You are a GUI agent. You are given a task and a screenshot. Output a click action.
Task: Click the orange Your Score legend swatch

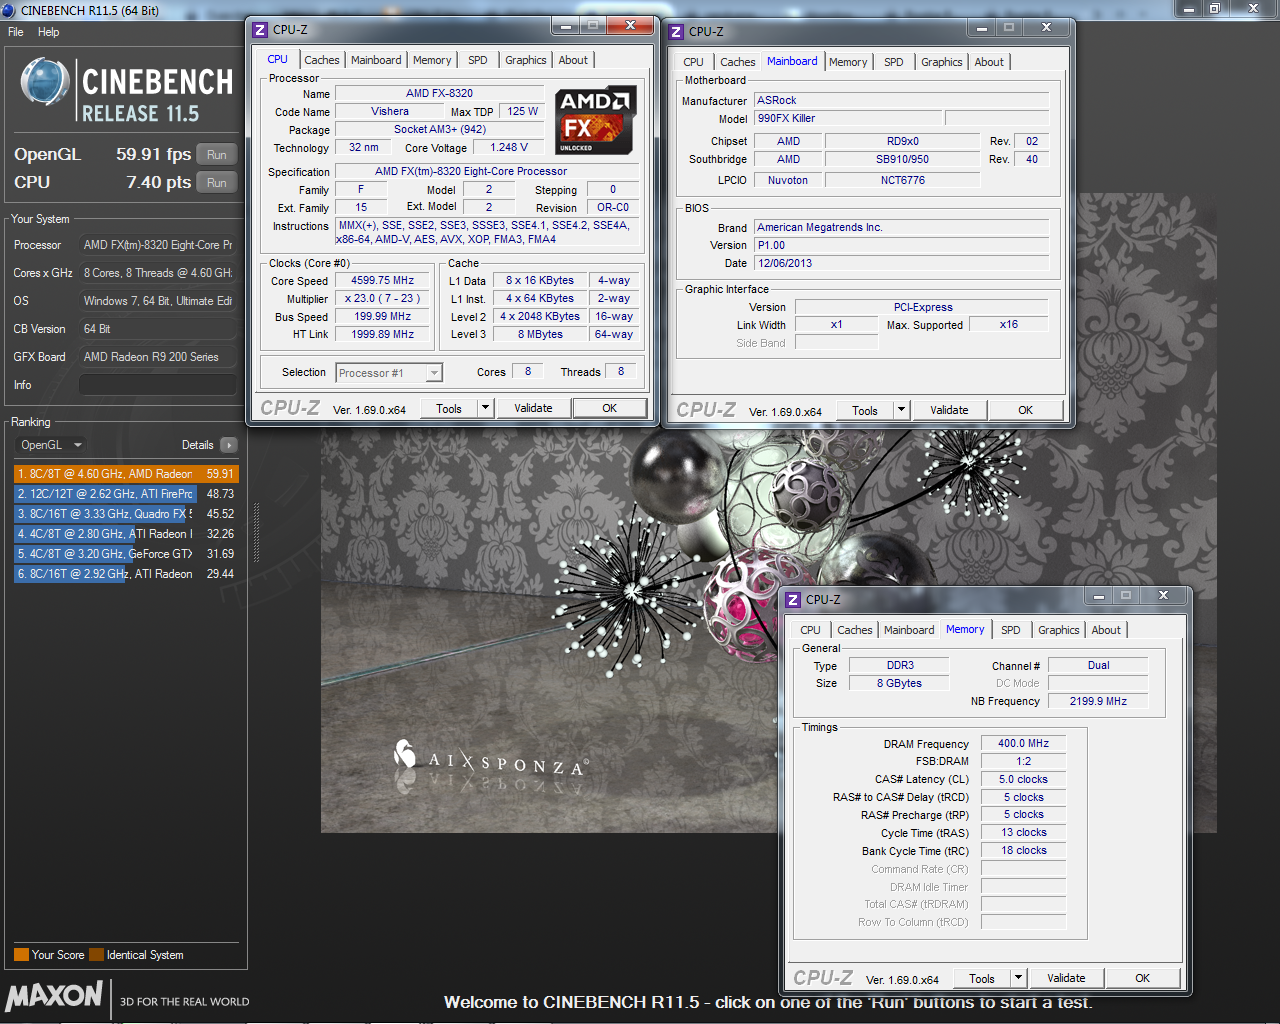click(x=21, y=955)
